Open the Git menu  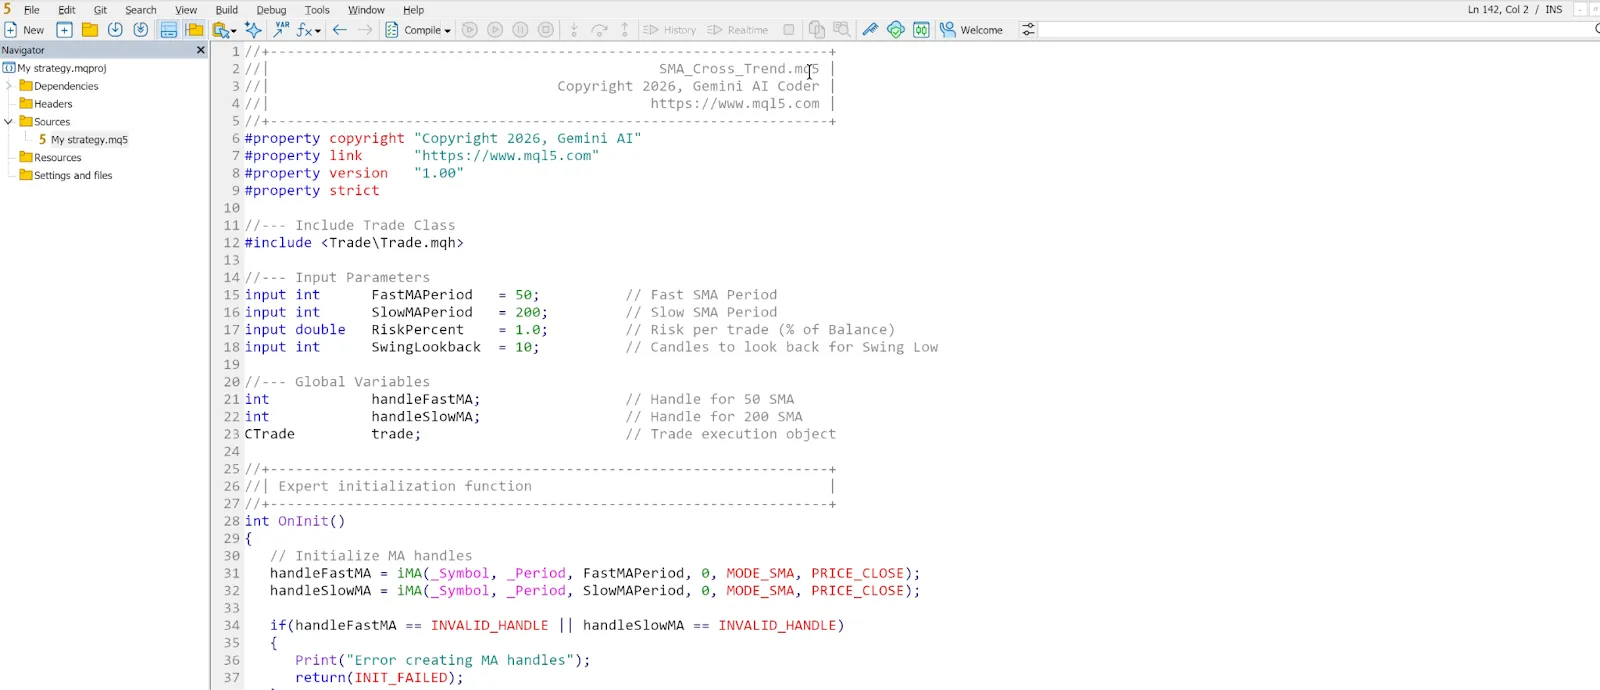[x=100, y=10]
